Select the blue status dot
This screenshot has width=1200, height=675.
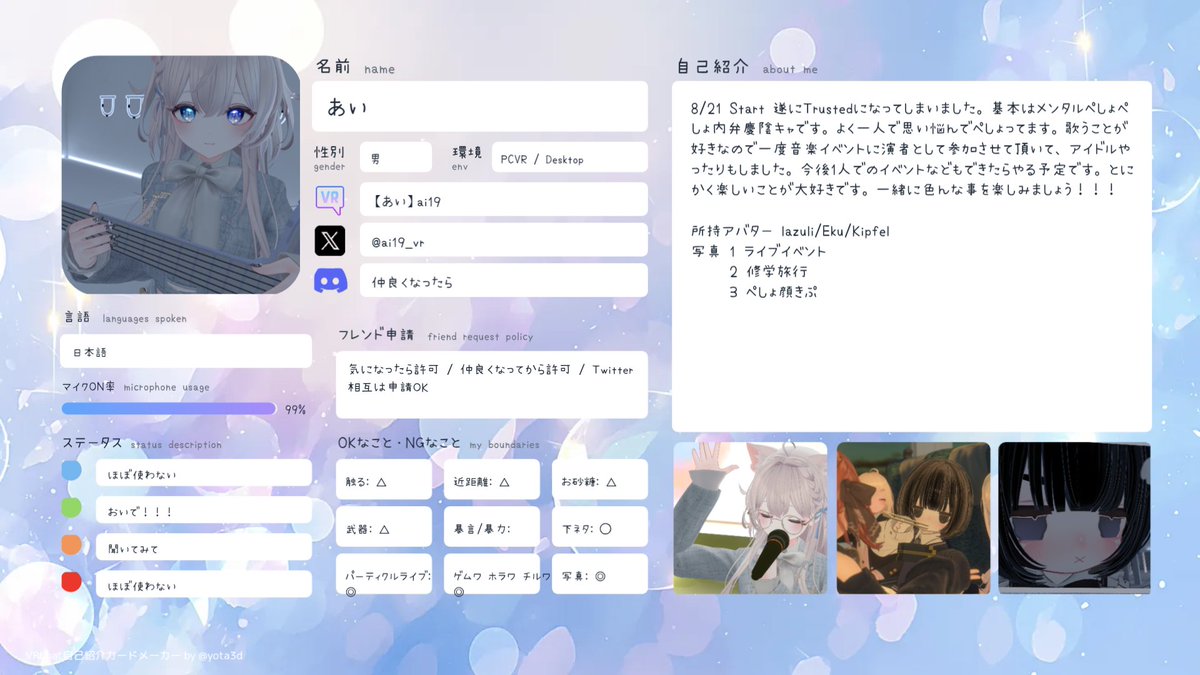(70, 469)
